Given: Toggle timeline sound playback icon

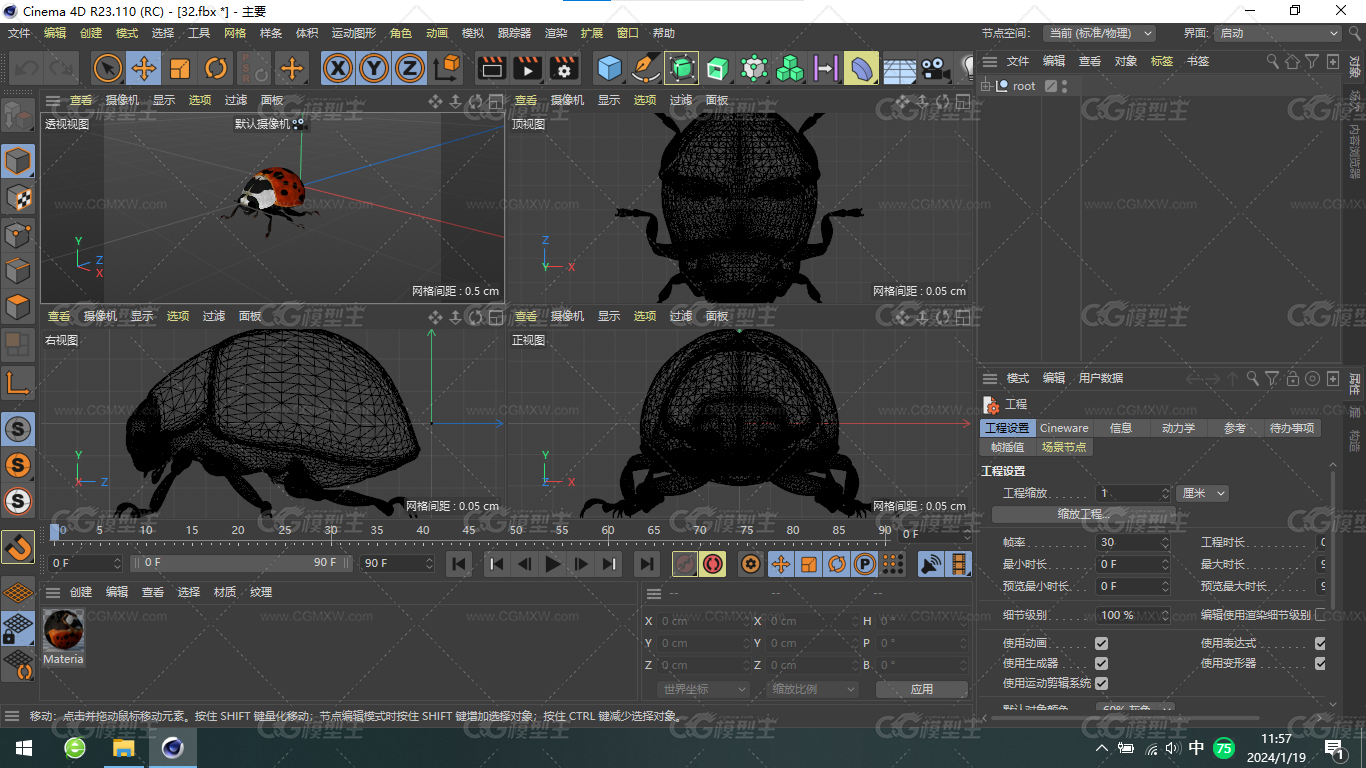Looking at the screenshot, I should click(931, 565).
